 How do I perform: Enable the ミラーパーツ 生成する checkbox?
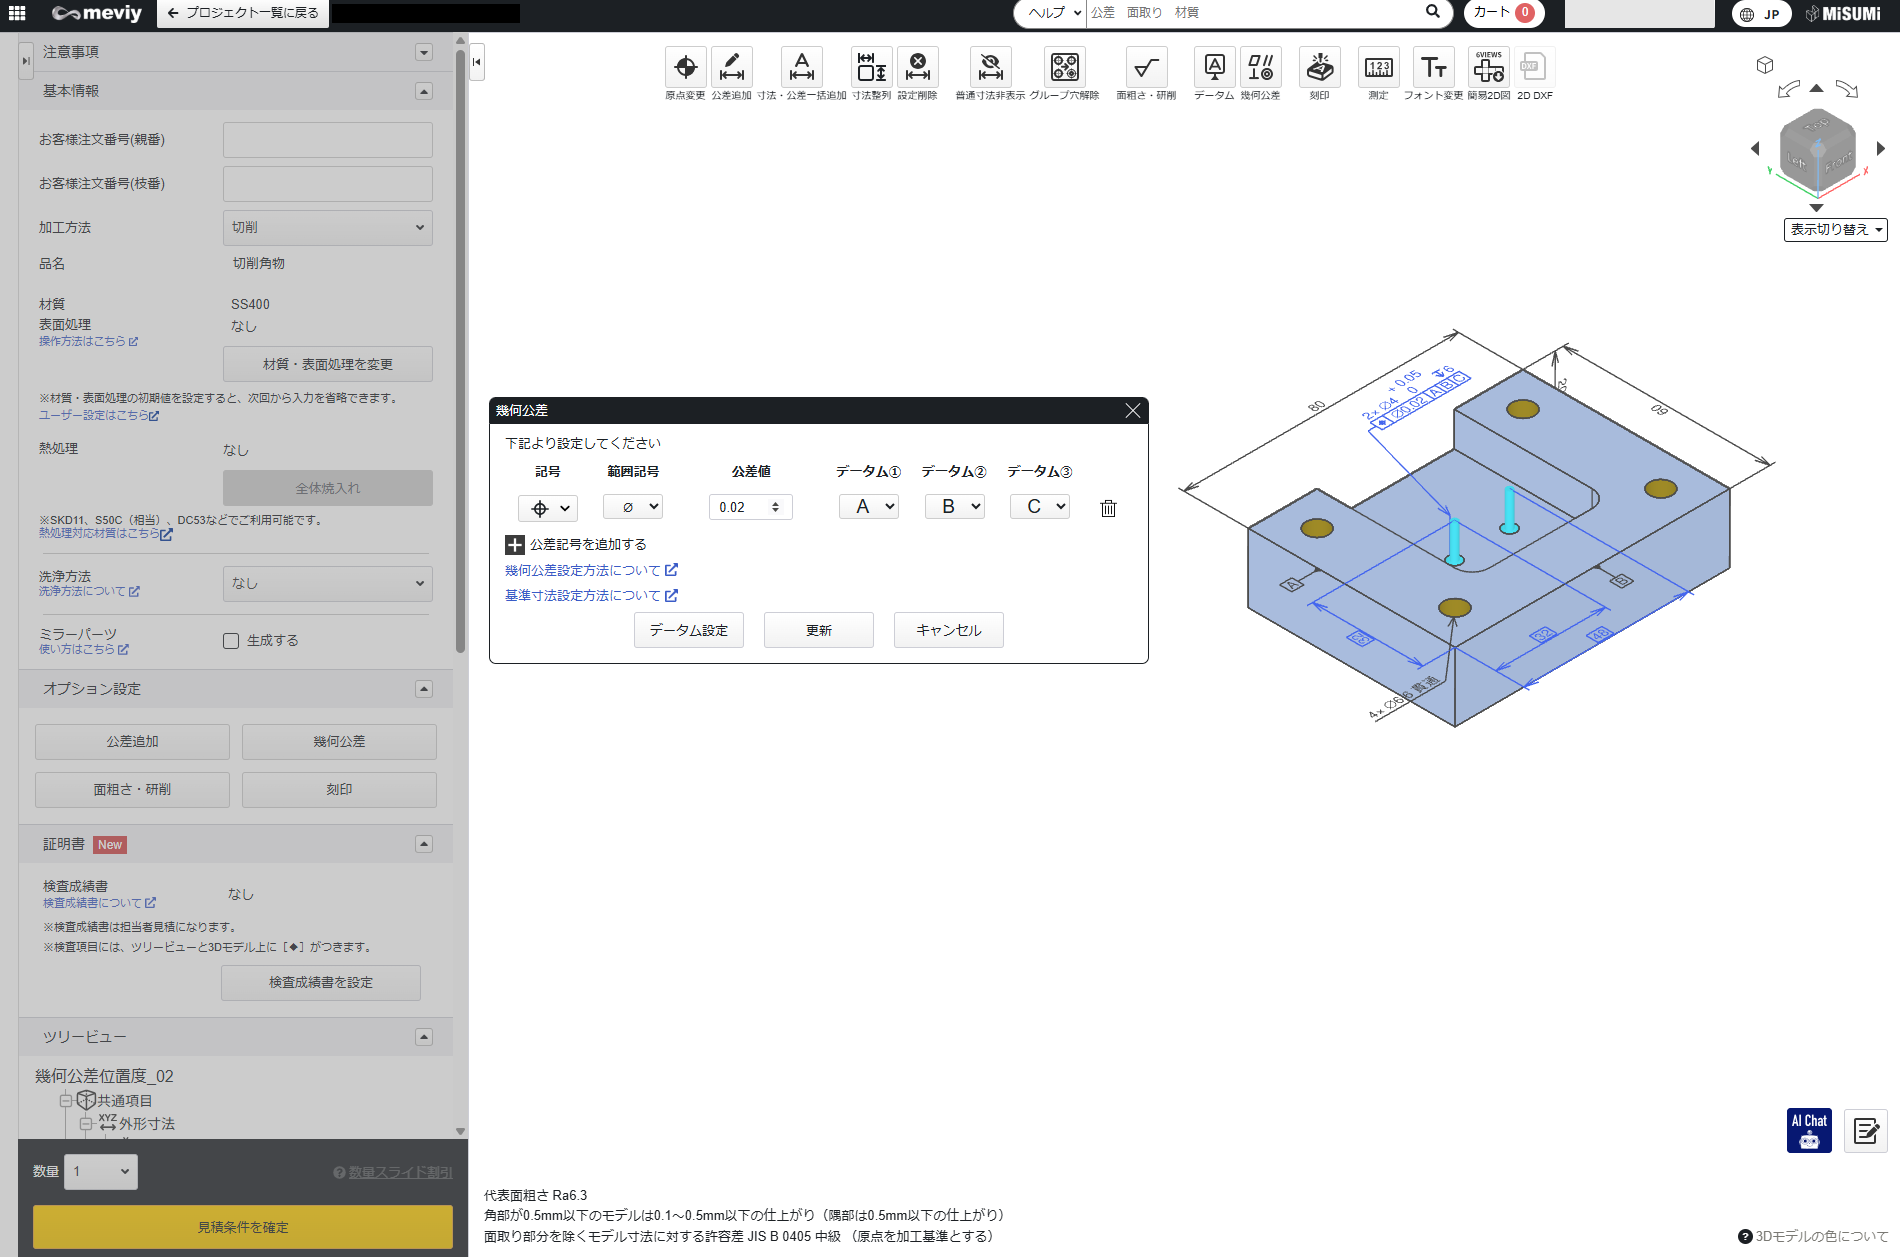tap(231, 641)
